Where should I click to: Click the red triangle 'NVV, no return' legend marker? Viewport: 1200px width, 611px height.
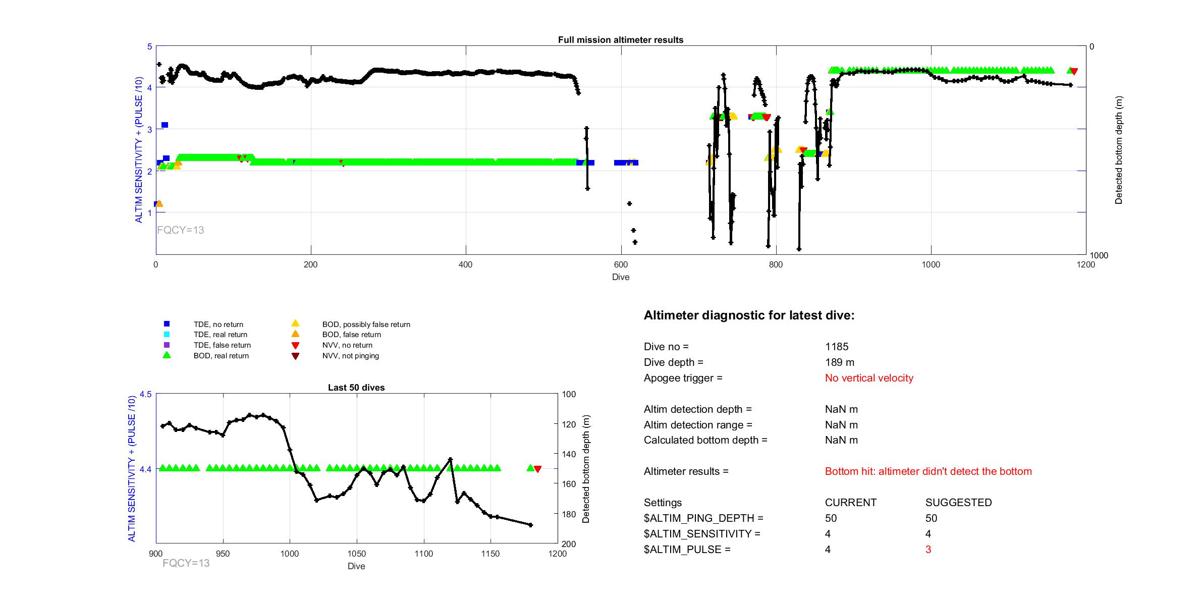[x=295, y=345]
